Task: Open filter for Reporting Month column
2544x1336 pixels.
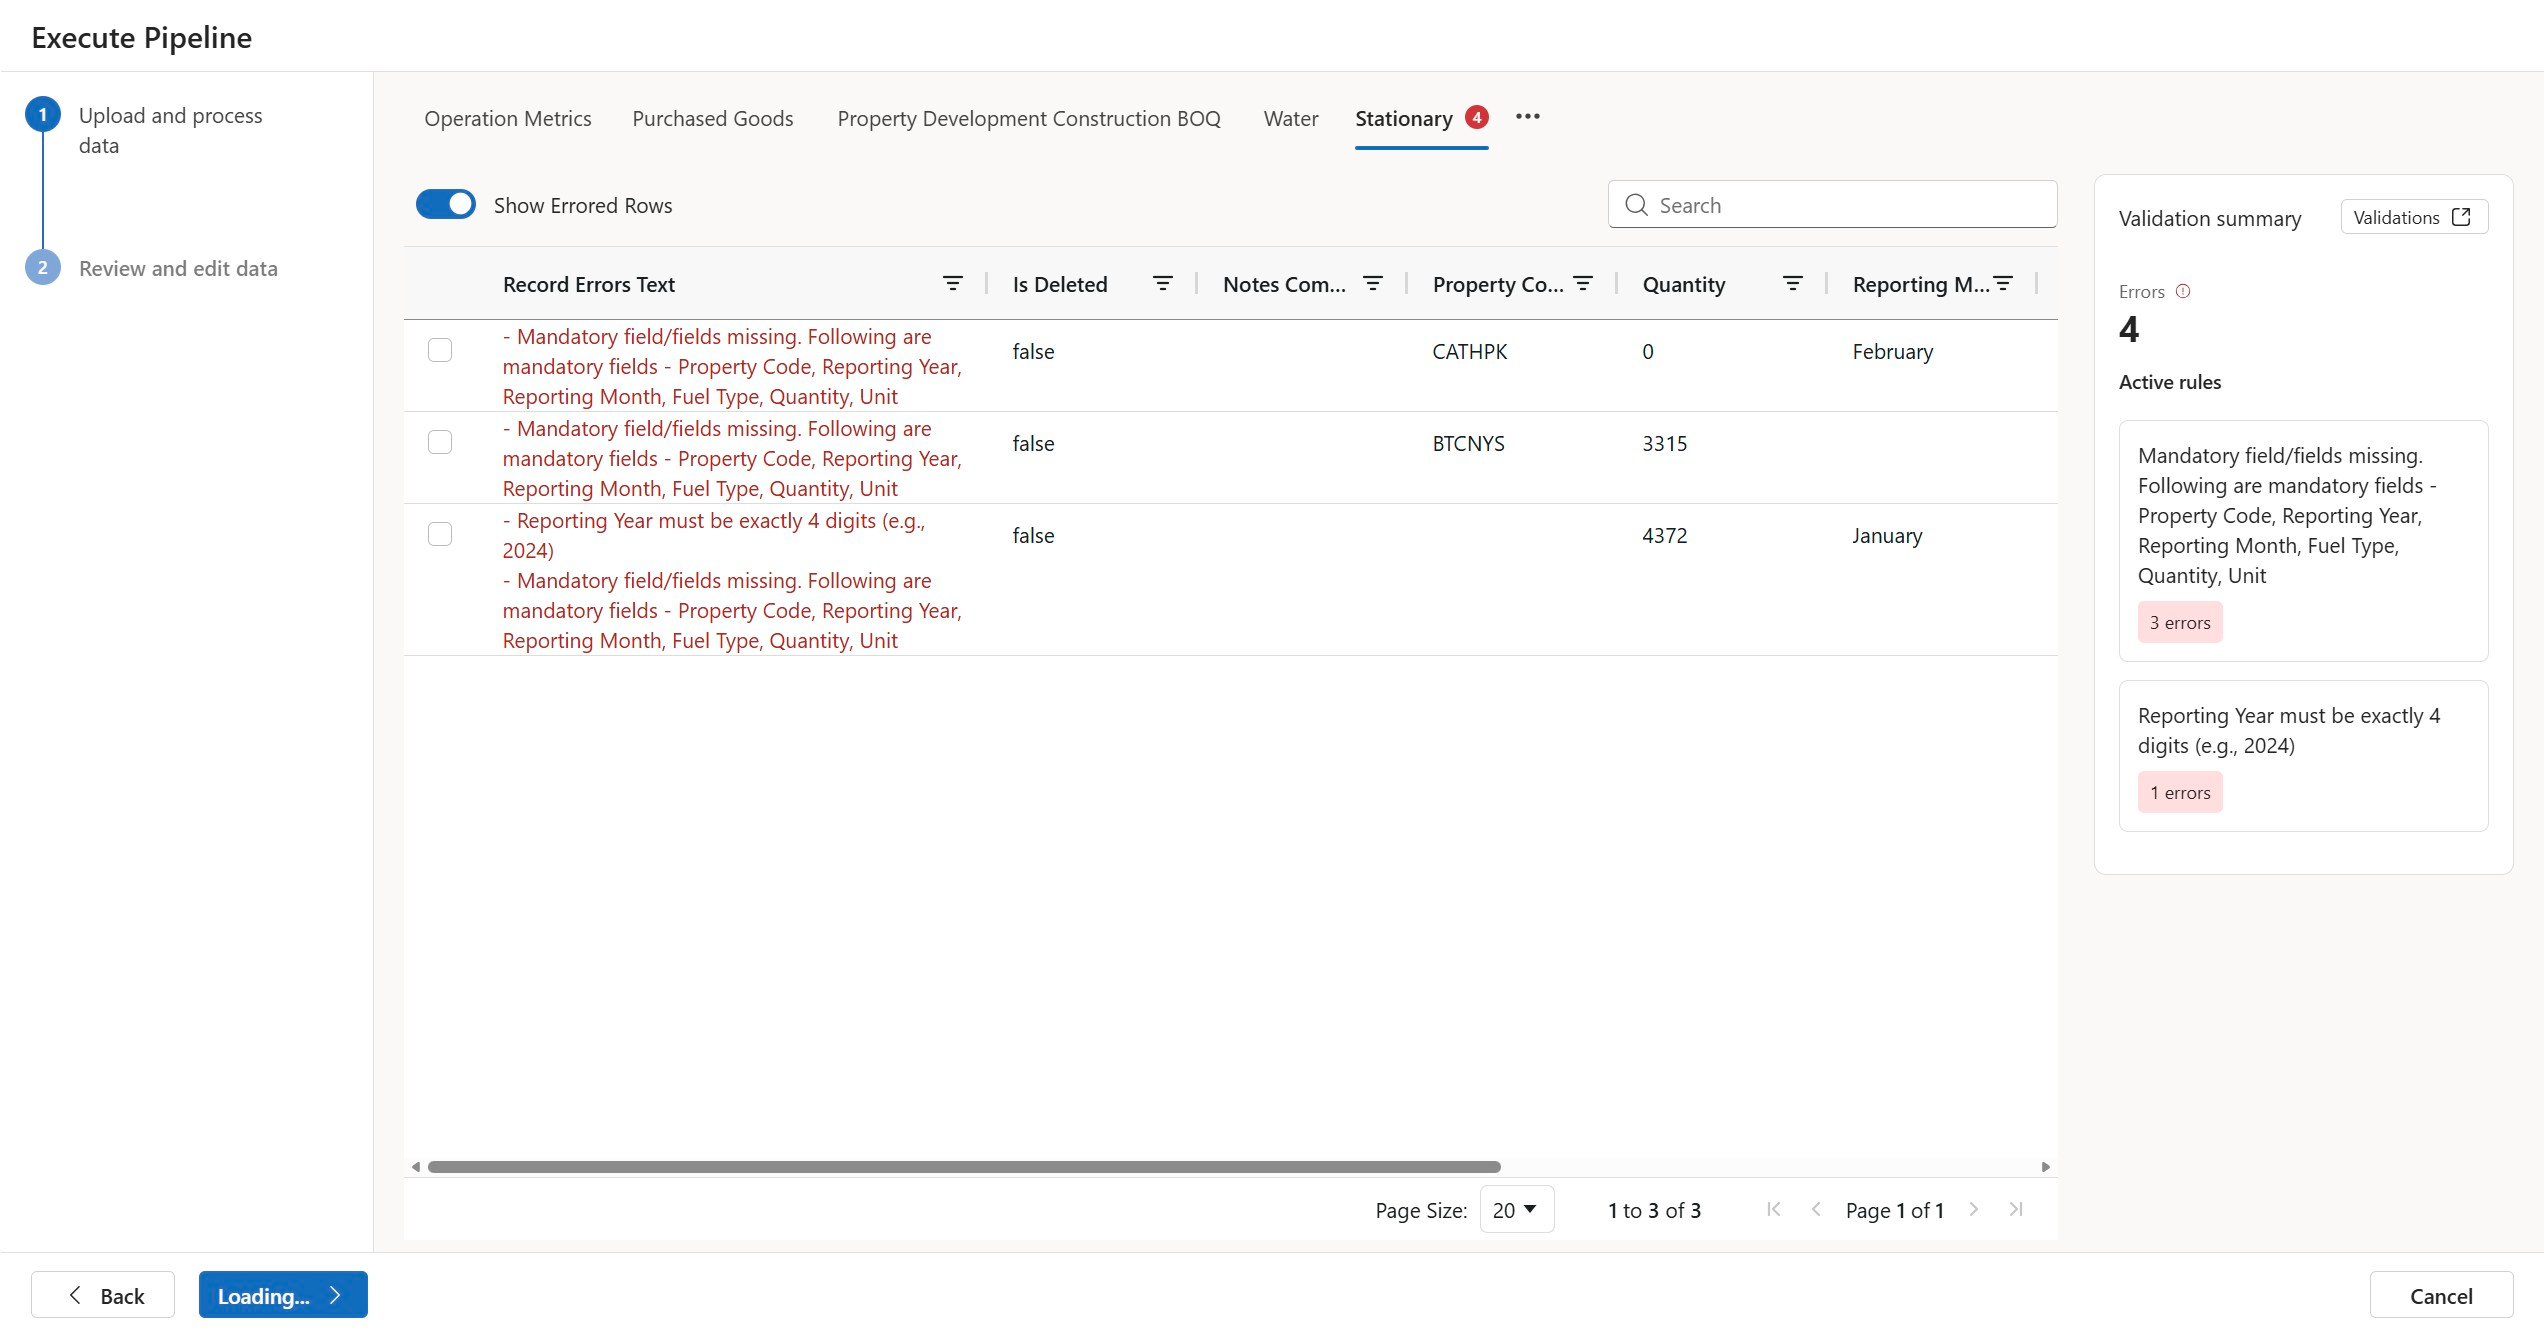Action: 2002,284
